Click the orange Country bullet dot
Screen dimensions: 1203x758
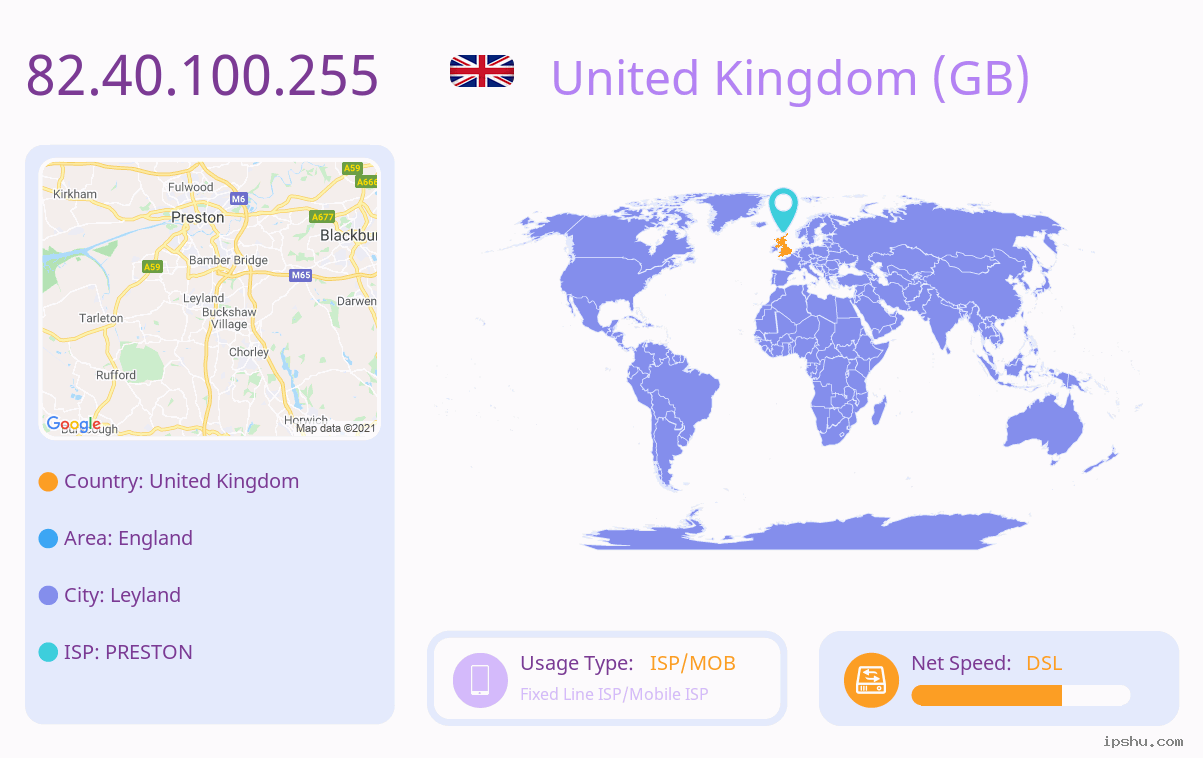click(48, 482)
